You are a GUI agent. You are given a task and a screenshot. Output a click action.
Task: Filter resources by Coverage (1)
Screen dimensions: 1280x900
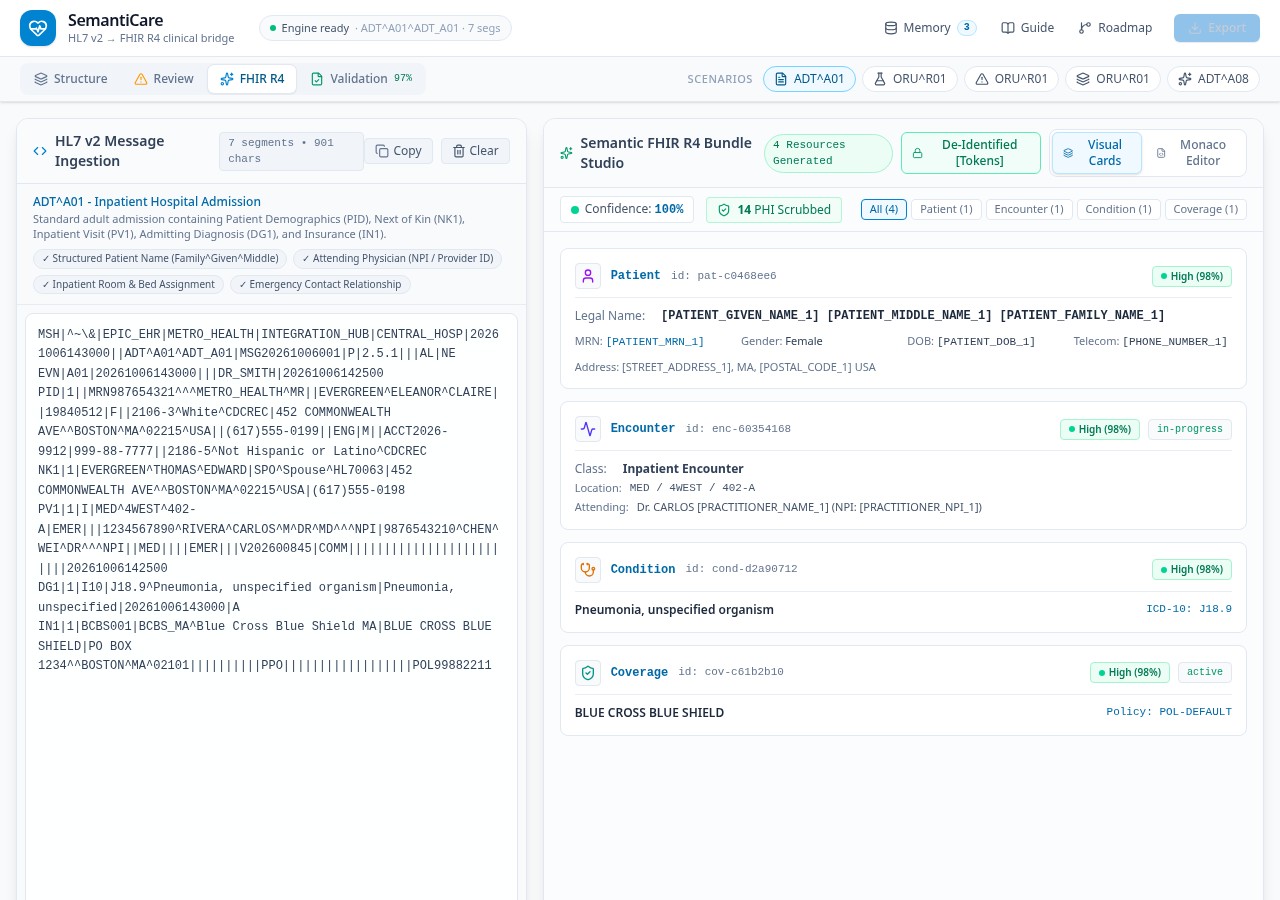(x=1206, y=209)
